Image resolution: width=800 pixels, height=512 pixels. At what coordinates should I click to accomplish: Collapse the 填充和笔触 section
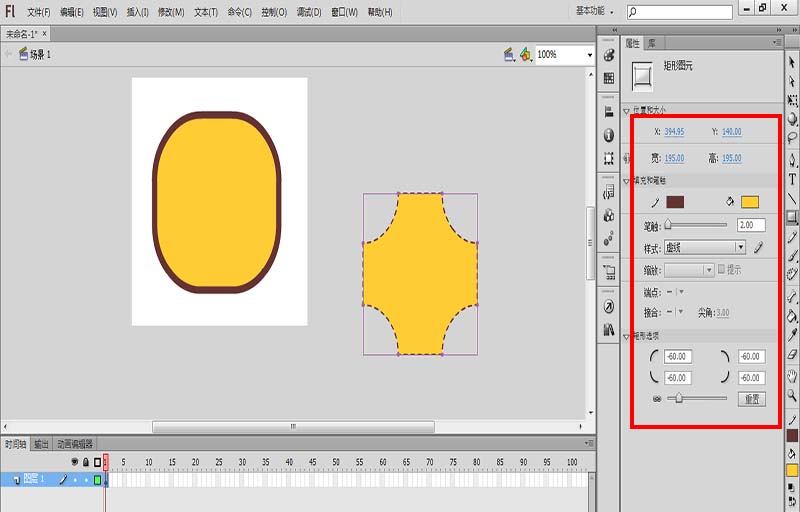(627, 181)
